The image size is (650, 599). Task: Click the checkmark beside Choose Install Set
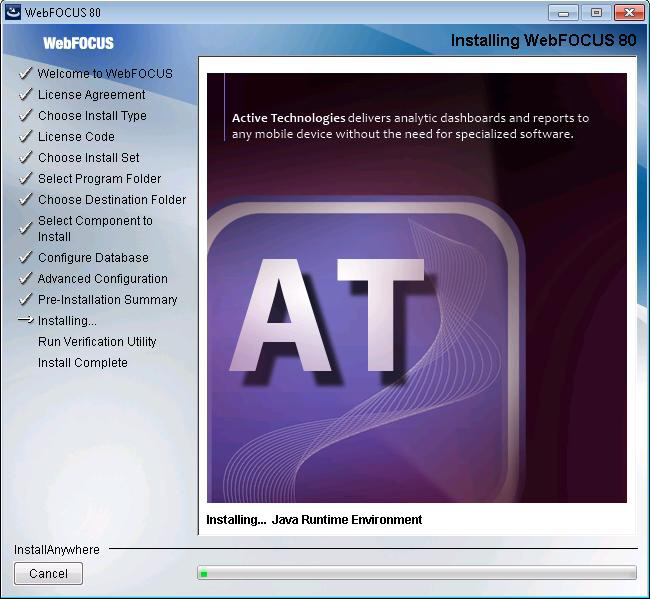pos(25,157)
